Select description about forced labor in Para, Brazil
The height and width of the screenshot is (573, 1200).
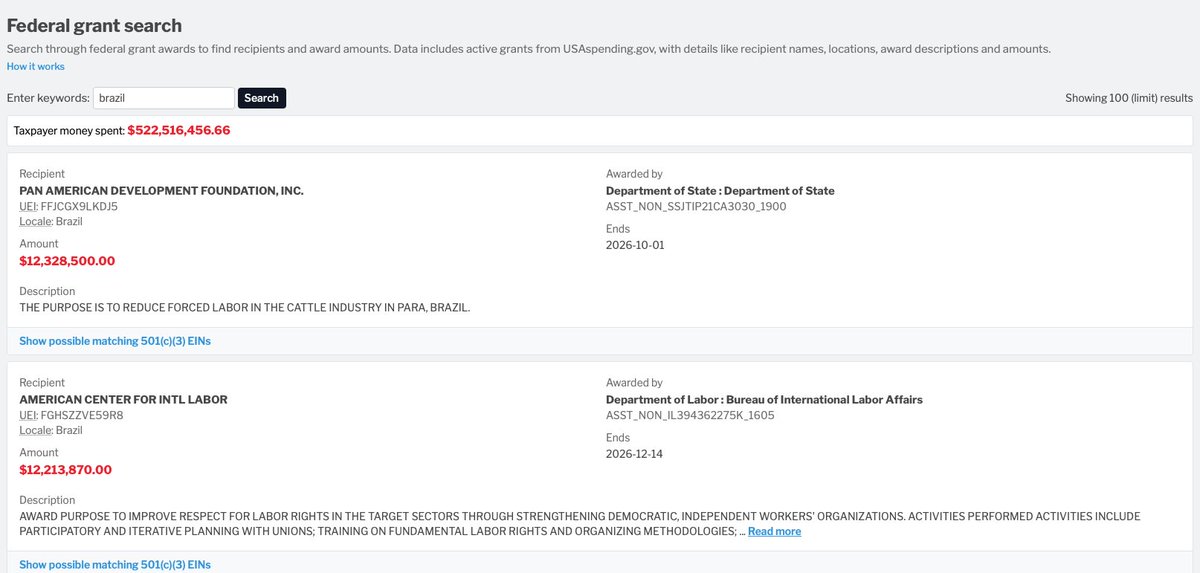pos(245,308)
